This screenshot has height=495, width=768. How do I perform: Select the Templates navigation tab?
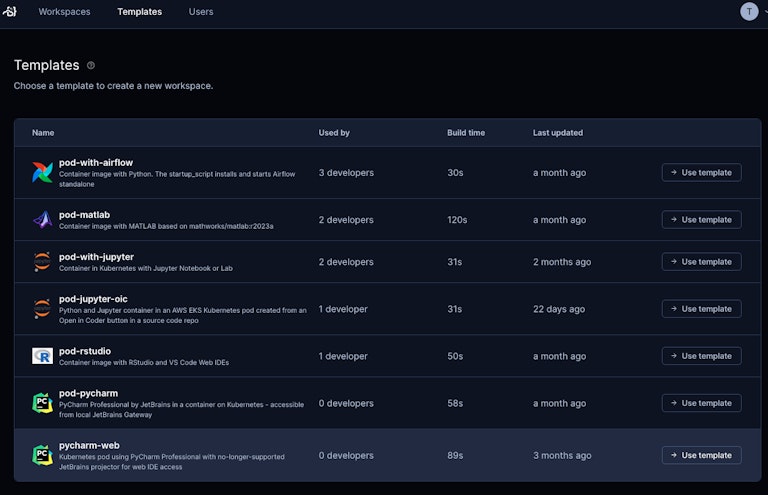click(139, 12)
